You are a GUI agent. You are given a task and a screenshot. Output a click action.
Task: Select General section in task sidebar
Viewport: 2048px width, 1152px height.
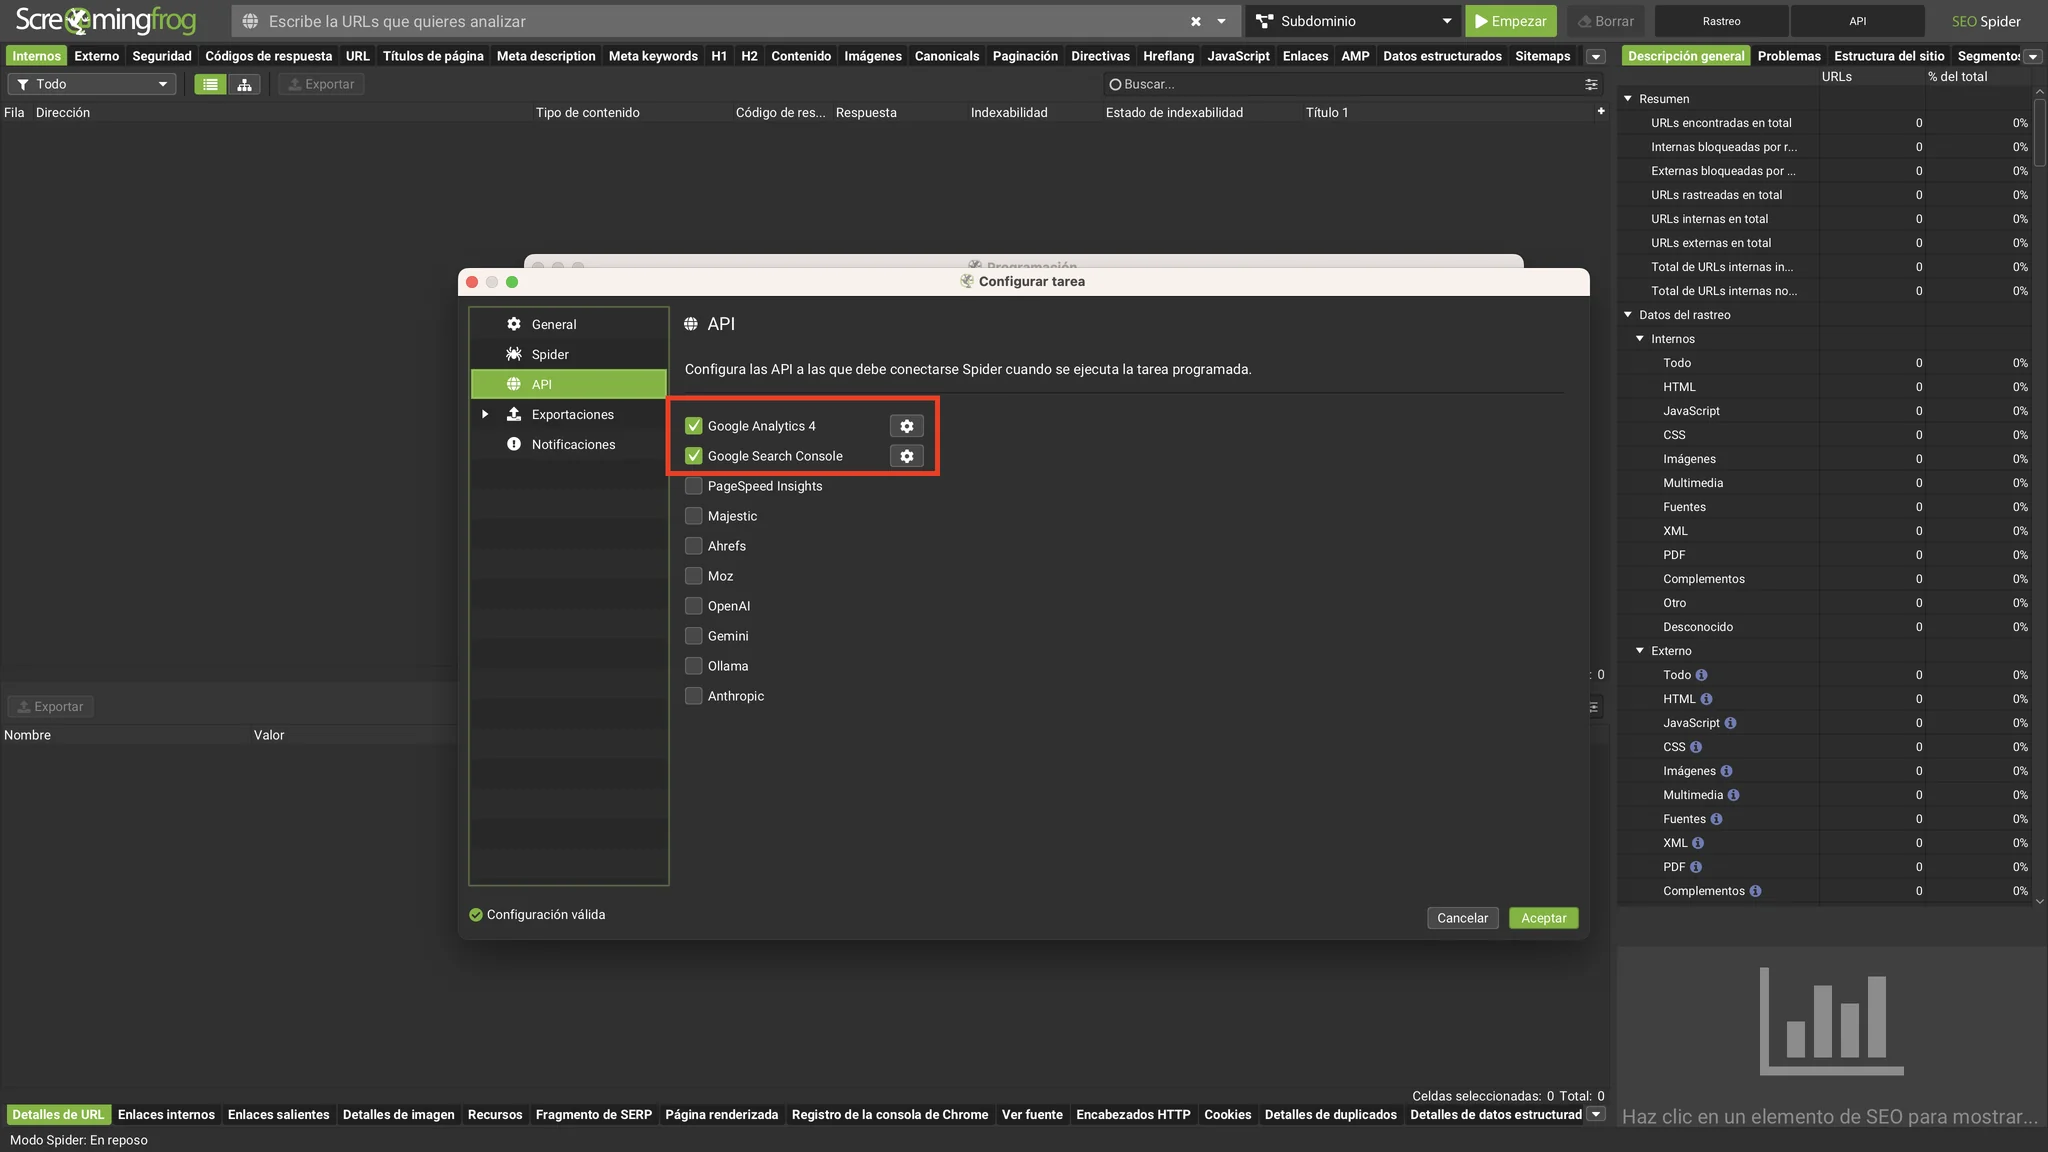[x=568, y=324]
